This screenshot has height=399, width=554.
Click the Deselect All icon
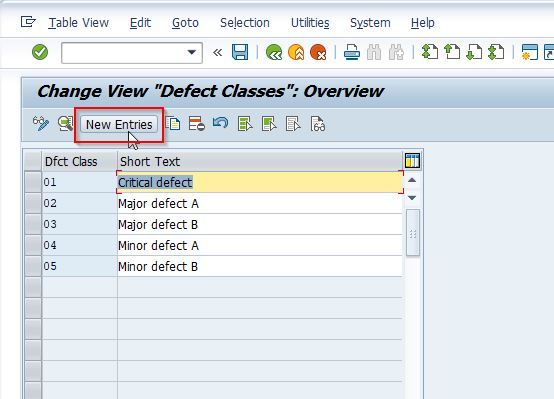click(x=293, y=124)
